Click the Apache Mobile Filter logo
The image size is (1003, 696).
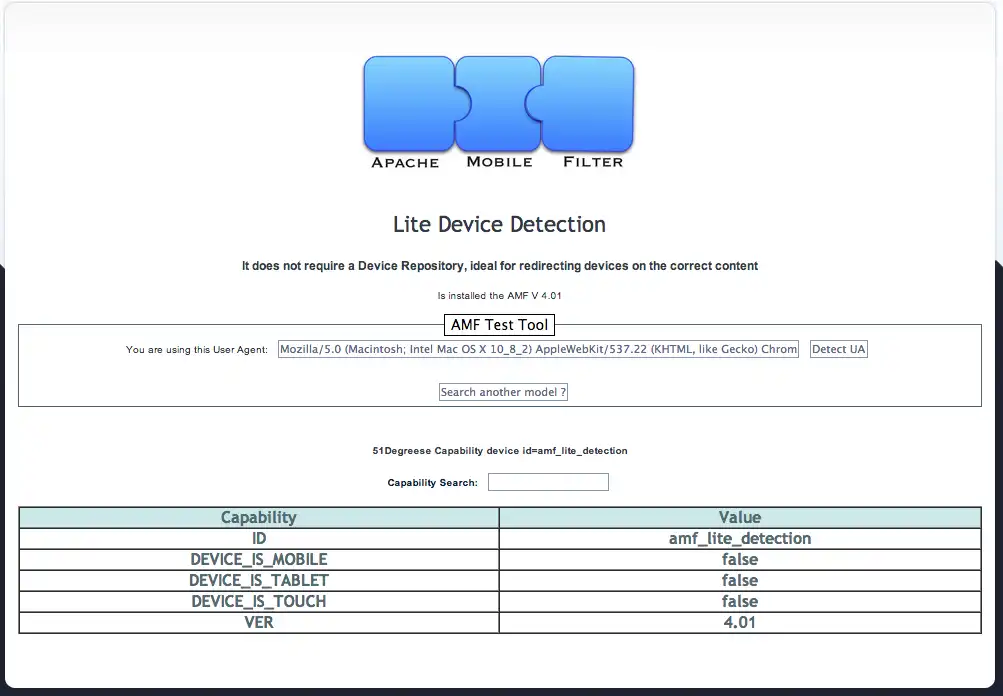point(499,113)
